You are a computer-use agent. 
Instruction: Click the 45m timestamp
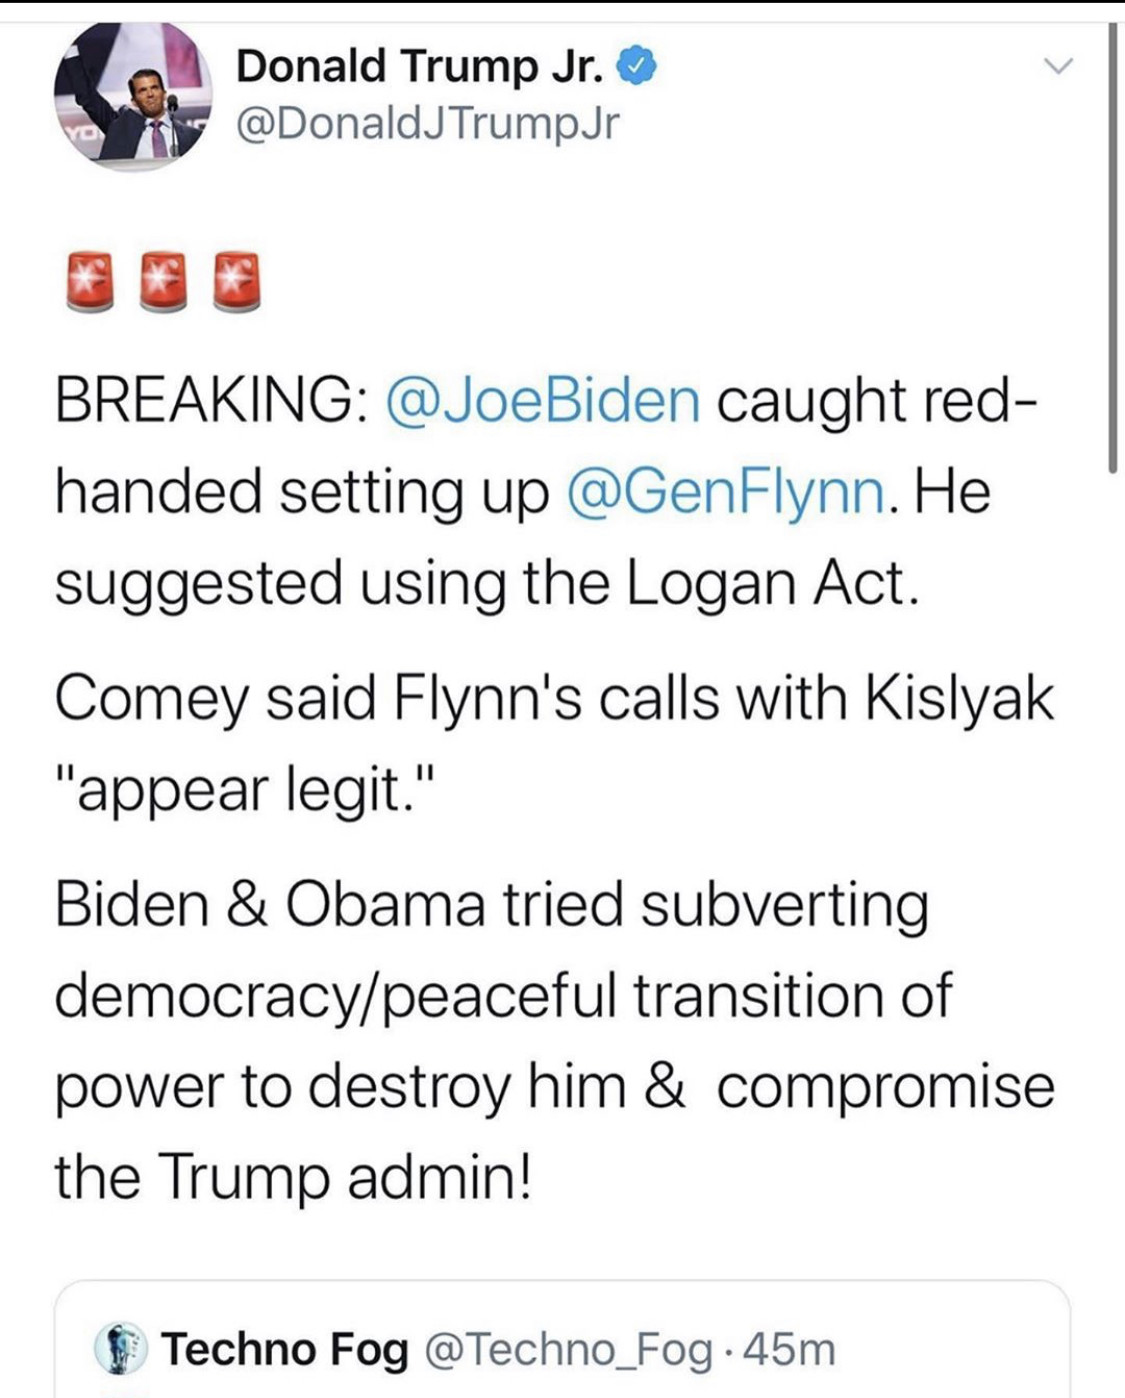[x=789, y=1349]
